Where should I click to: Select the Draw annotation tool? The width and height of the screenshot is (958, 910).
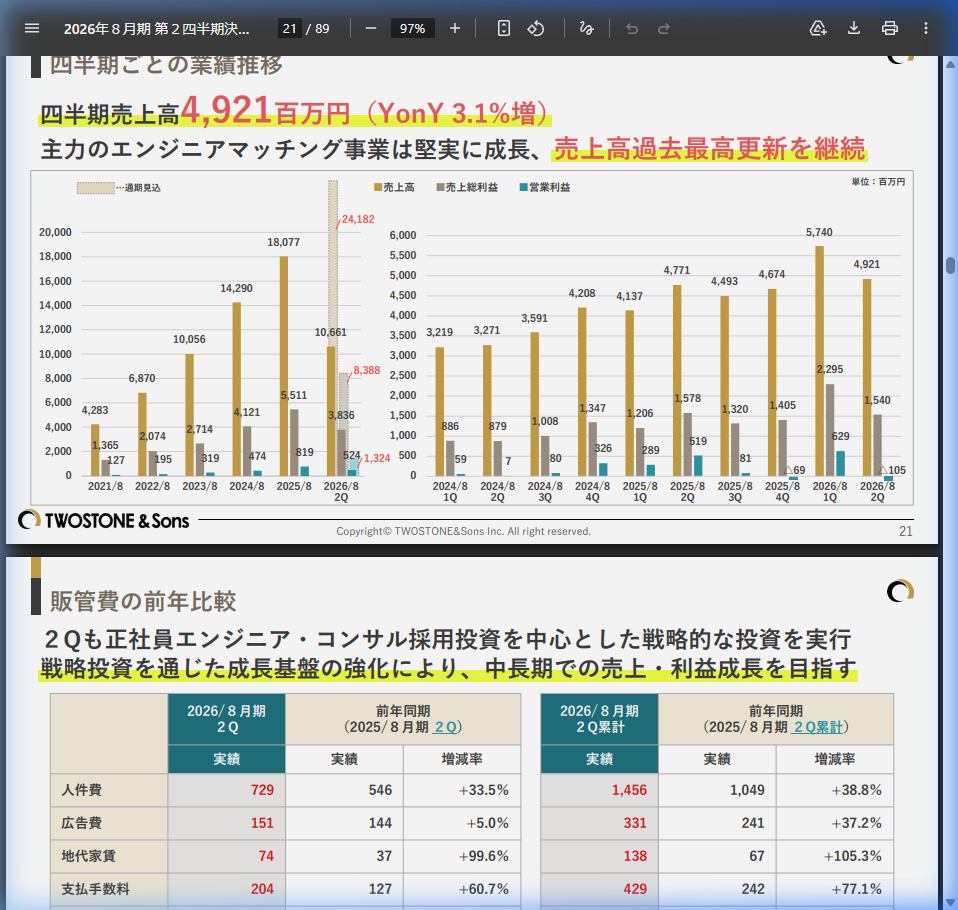click(587, 28)
